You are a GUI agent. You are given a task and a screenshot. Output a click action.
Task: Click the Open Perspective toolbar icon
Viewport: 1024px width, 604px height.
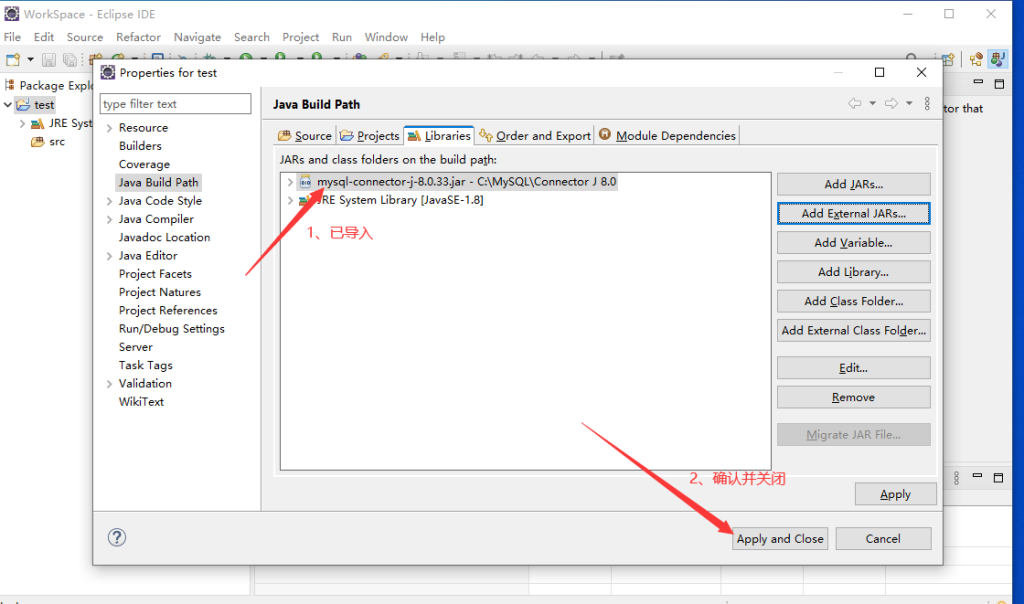[948, 60]
